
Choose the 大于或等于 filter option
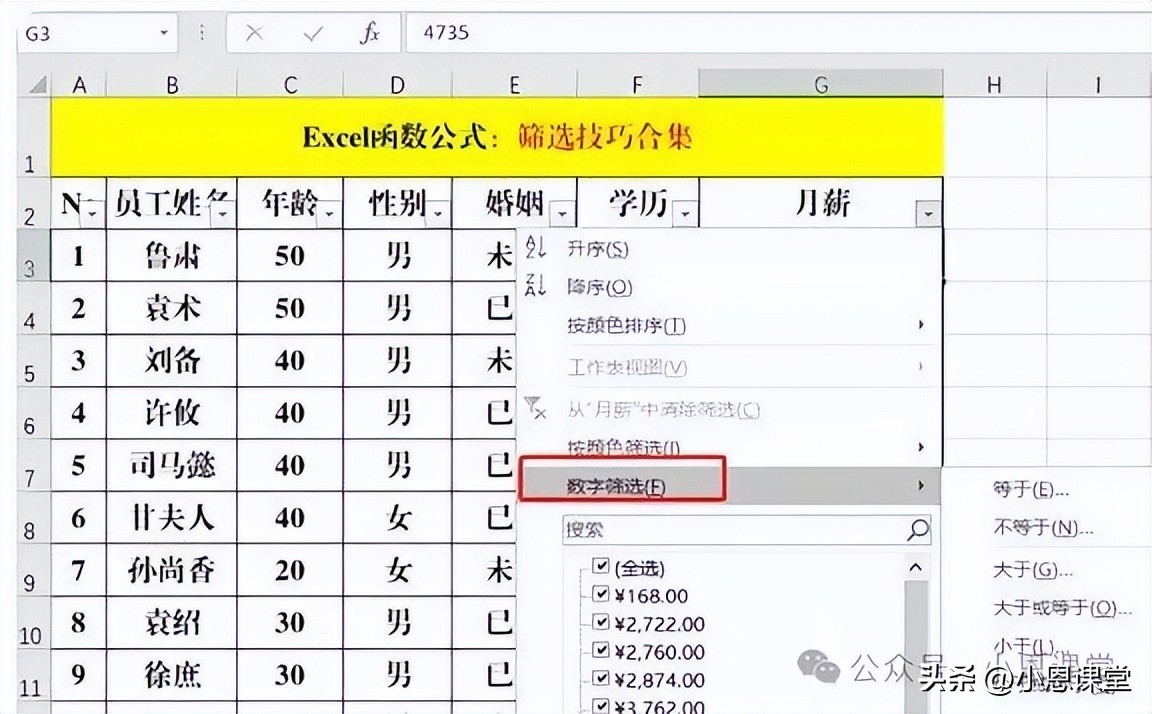[x=1060, y=608]
